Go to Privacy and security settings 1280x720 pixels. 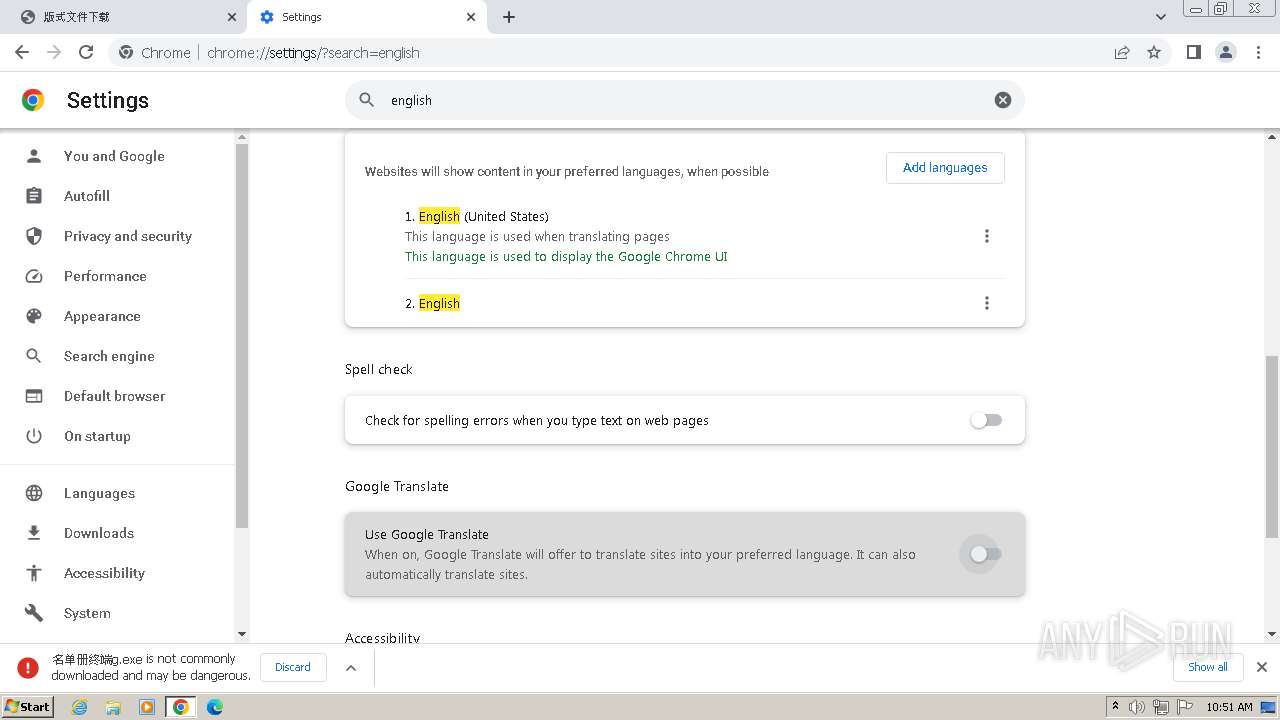[127, 236]
